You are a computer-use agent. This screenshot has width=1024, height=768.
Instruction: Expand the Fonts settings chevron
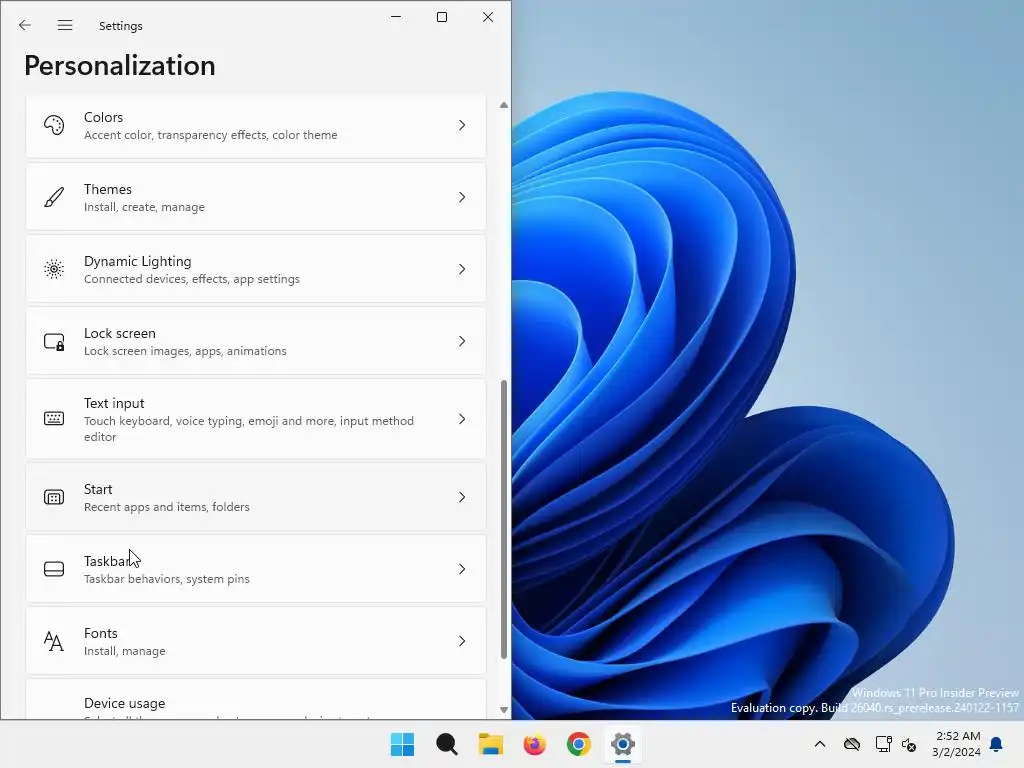[x=462, y=641]
